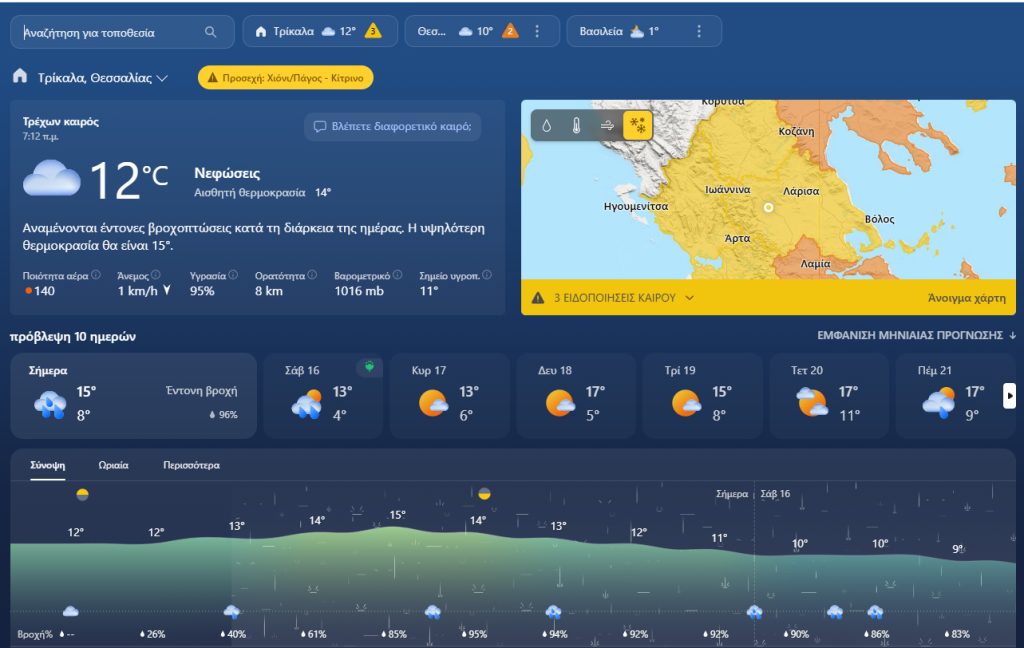
Task: Click the Άνοιγμα χάρτη link
Action: [966, 298]
